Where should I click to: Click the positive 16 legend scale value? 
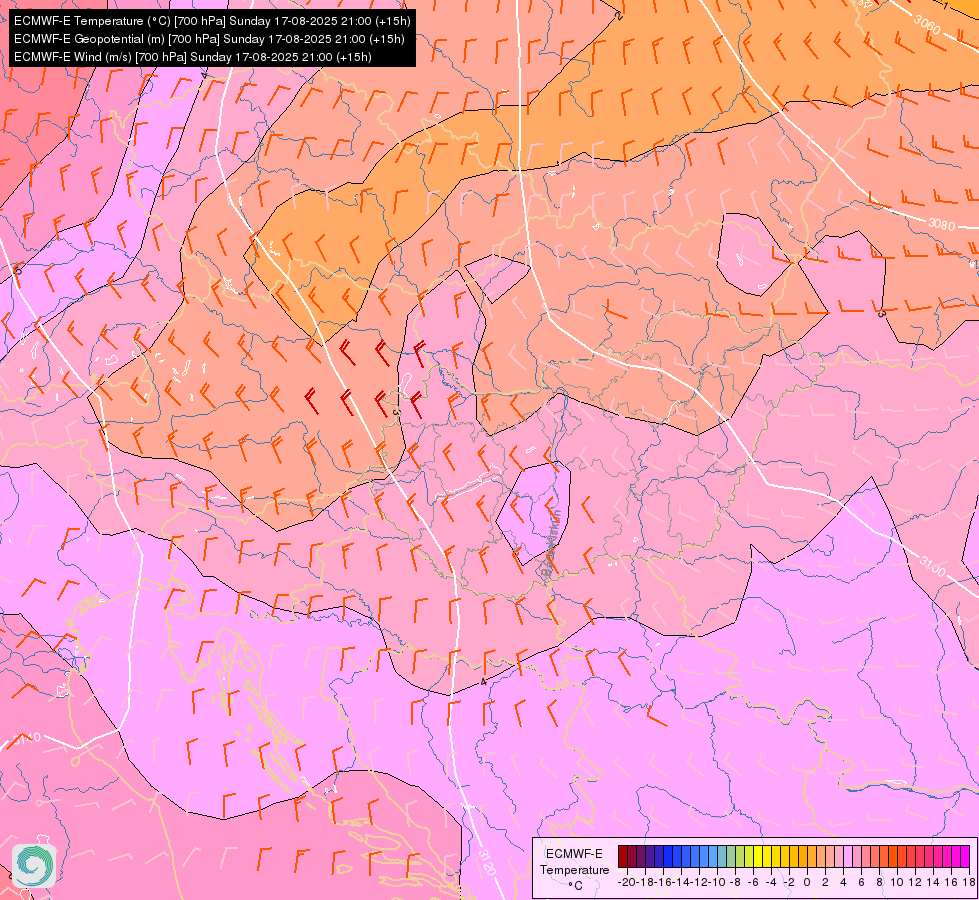pos(951,882)
